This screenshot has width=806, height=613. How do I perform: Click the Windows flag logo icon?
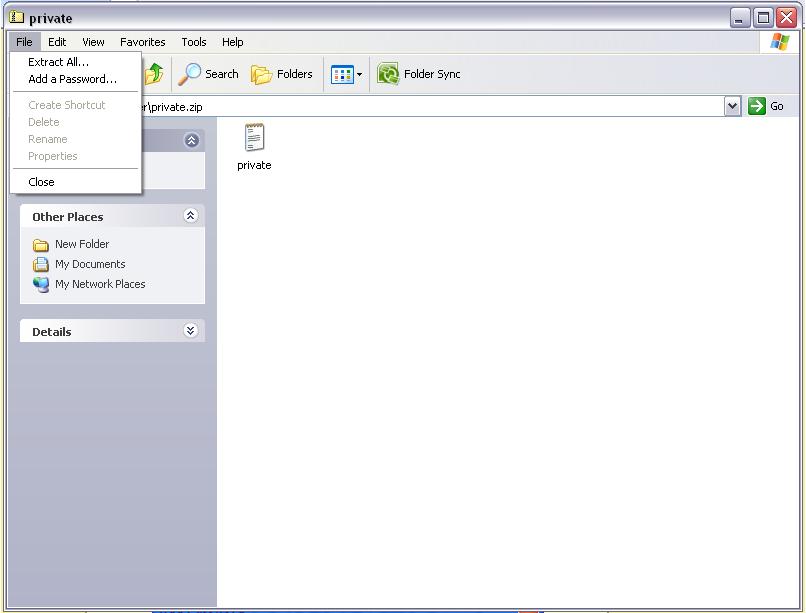tap(779, 42)
